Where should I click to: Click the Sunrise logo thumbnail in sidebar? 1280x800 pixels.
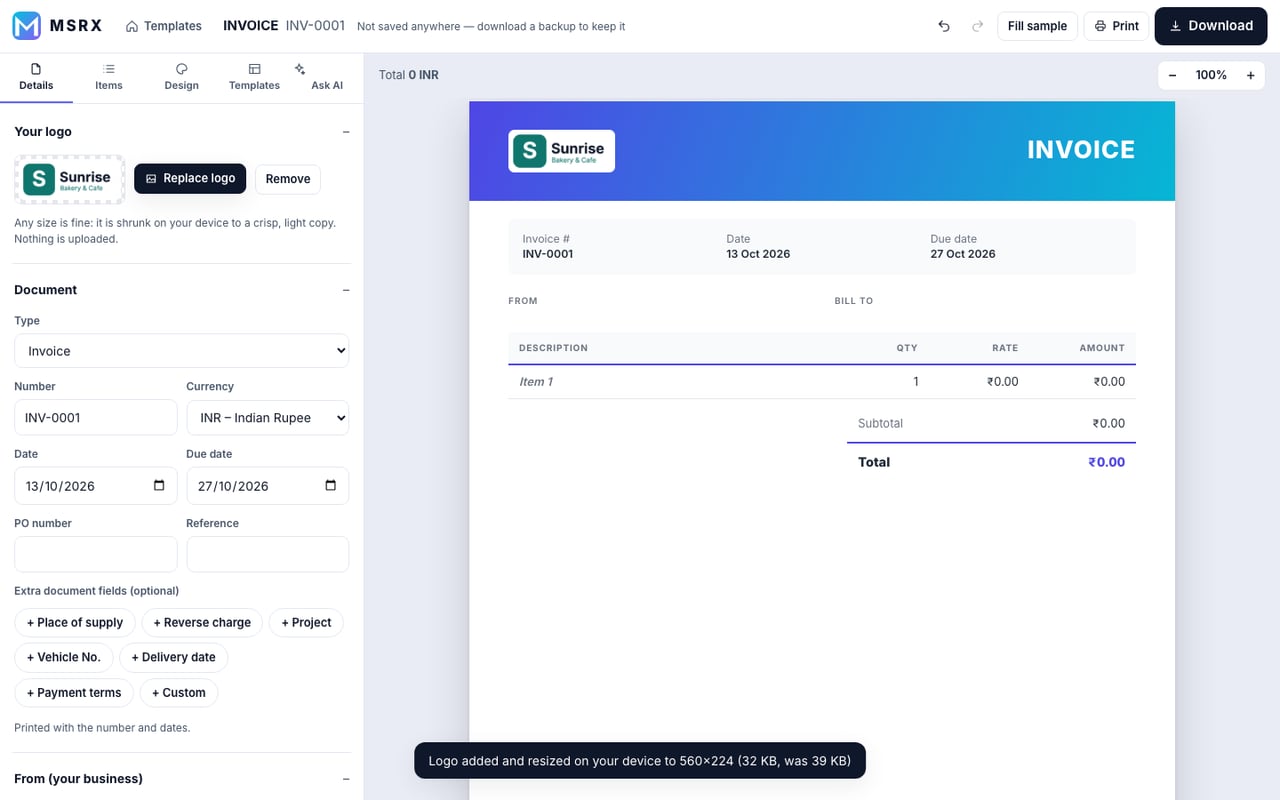coord(69,179)
